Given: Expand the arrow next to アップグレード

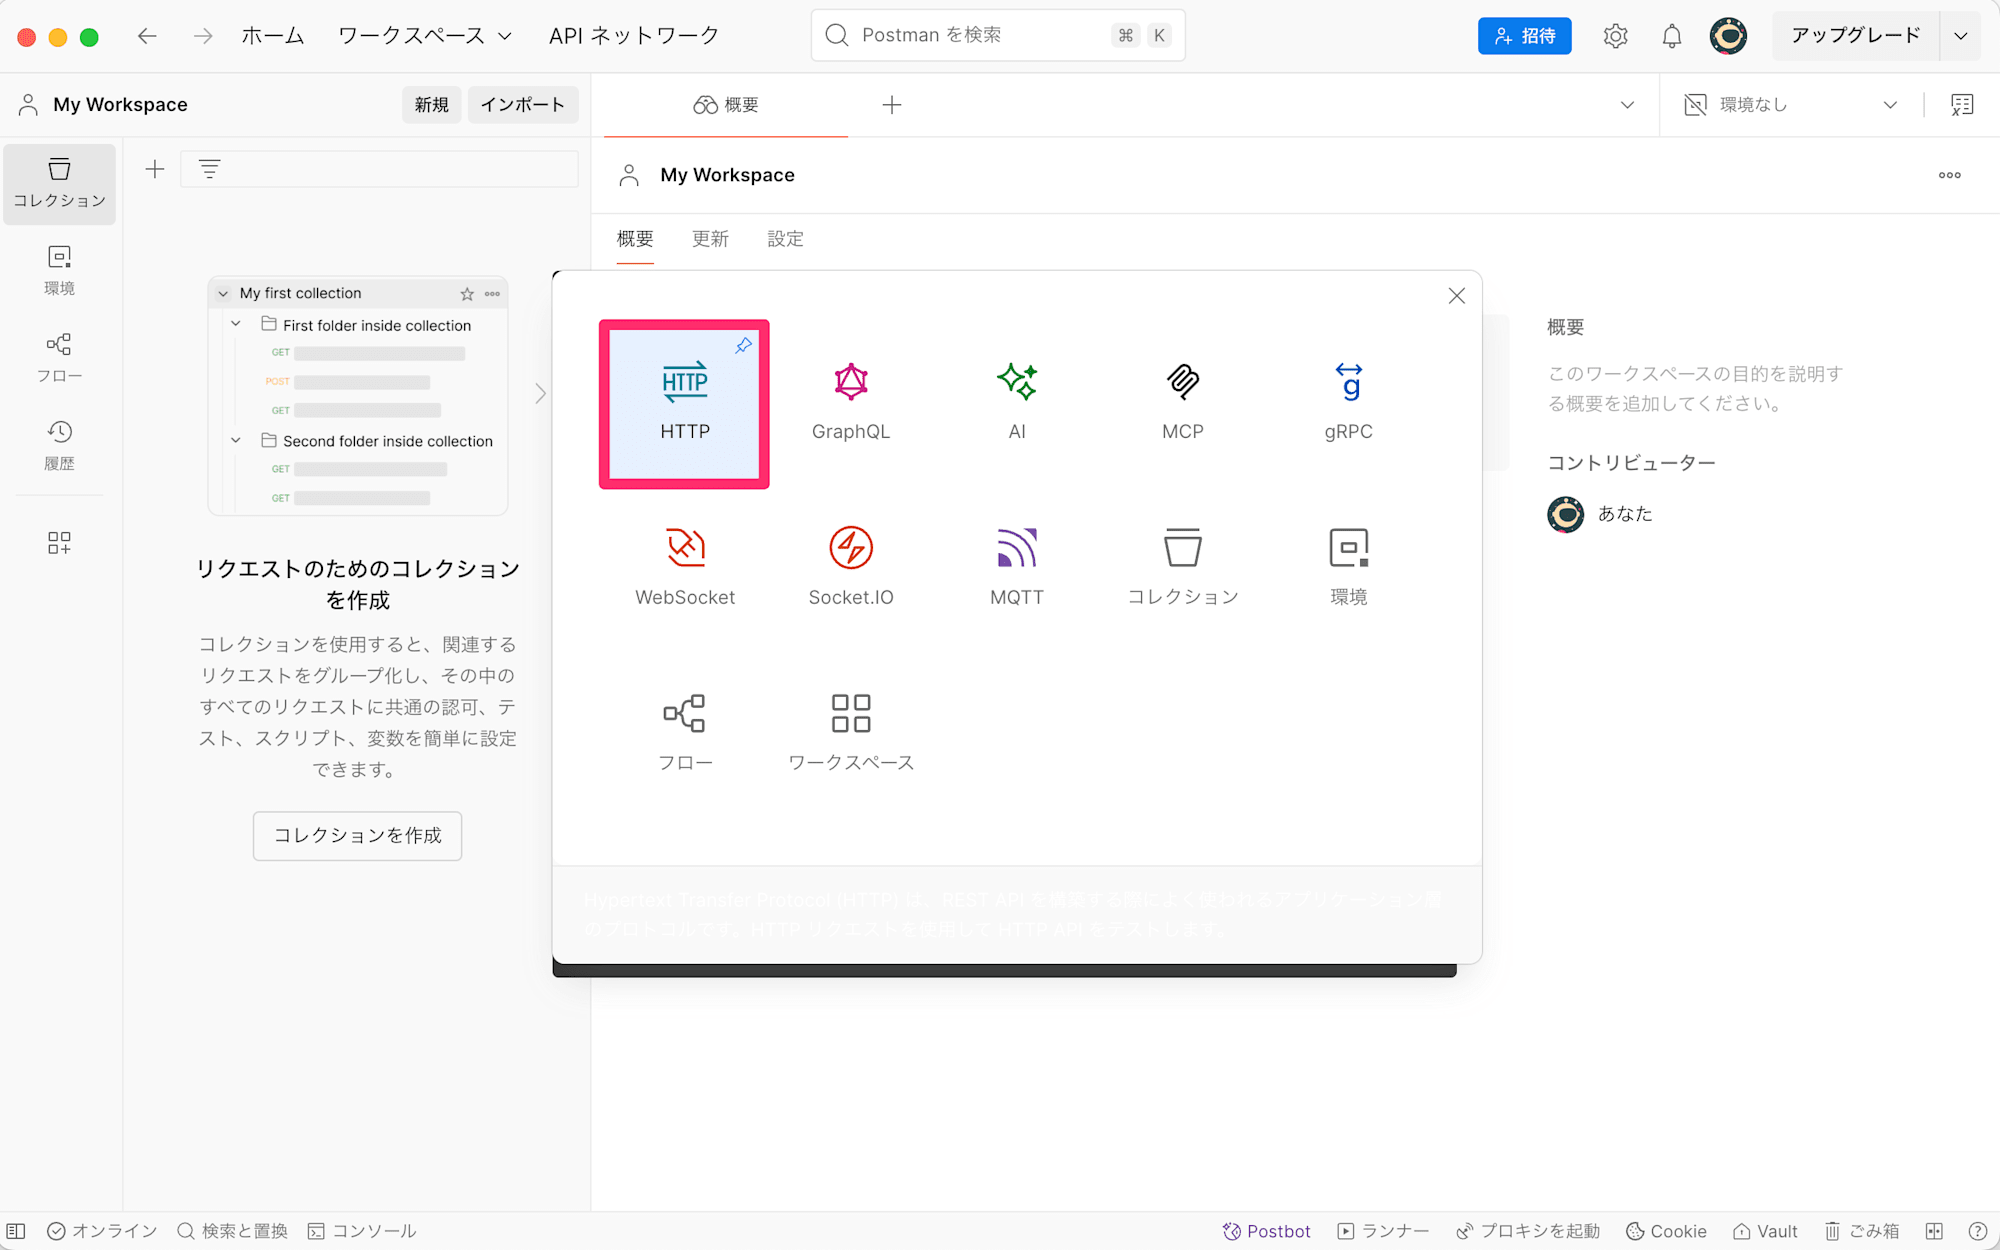Looking at the screenshot, I should 1960,36.
